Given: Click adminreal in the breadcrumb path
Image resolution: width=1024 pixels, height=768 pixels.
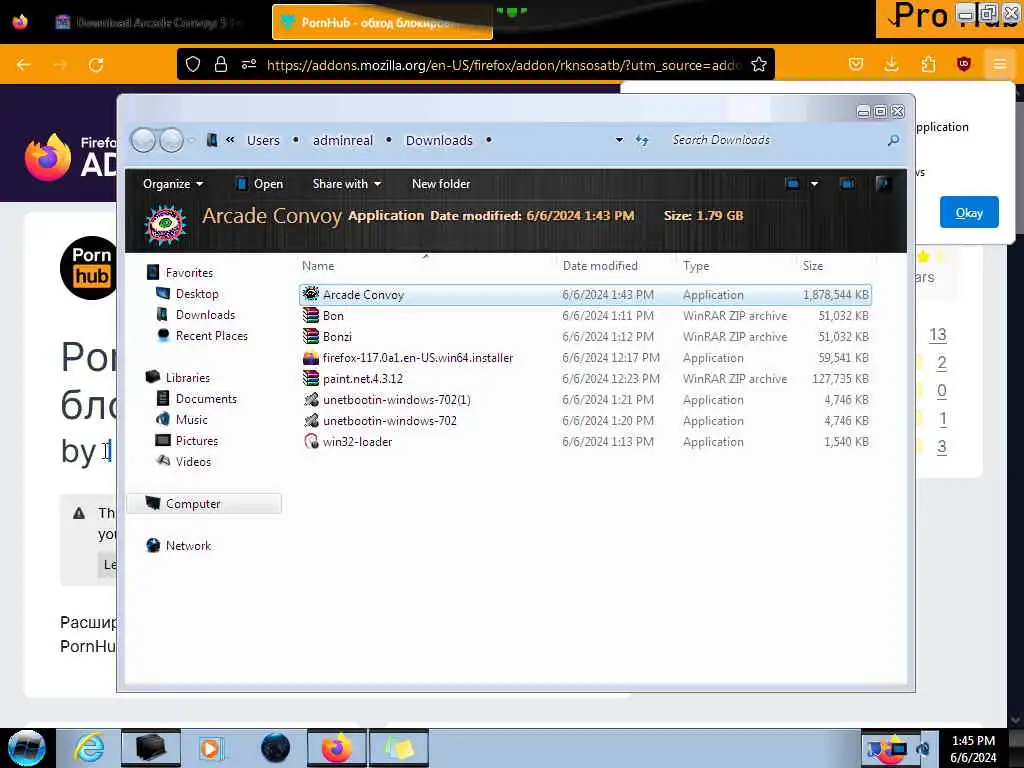Looking at the screenshot, I should coord(343,140).
